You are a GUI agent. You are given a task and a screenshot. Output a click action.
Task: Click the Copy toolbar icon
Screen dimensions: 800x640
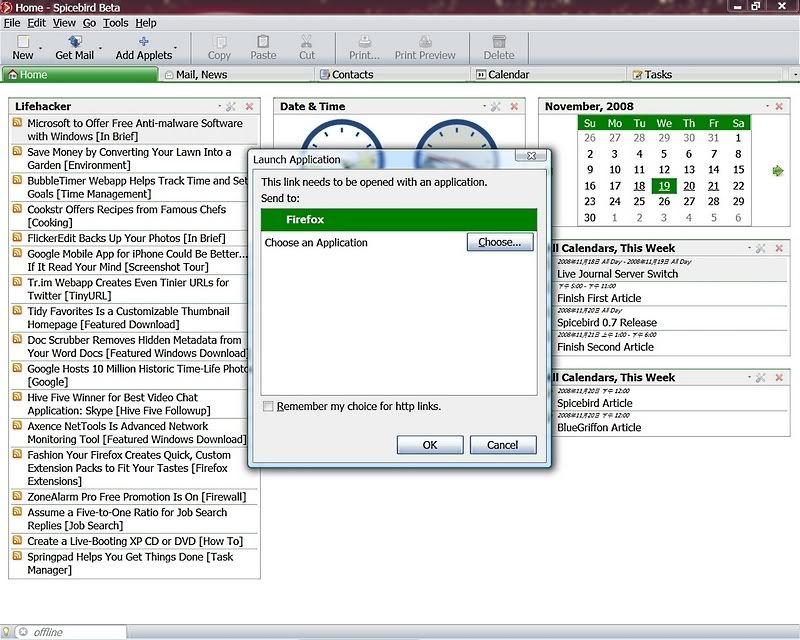[x=219, y=41]
